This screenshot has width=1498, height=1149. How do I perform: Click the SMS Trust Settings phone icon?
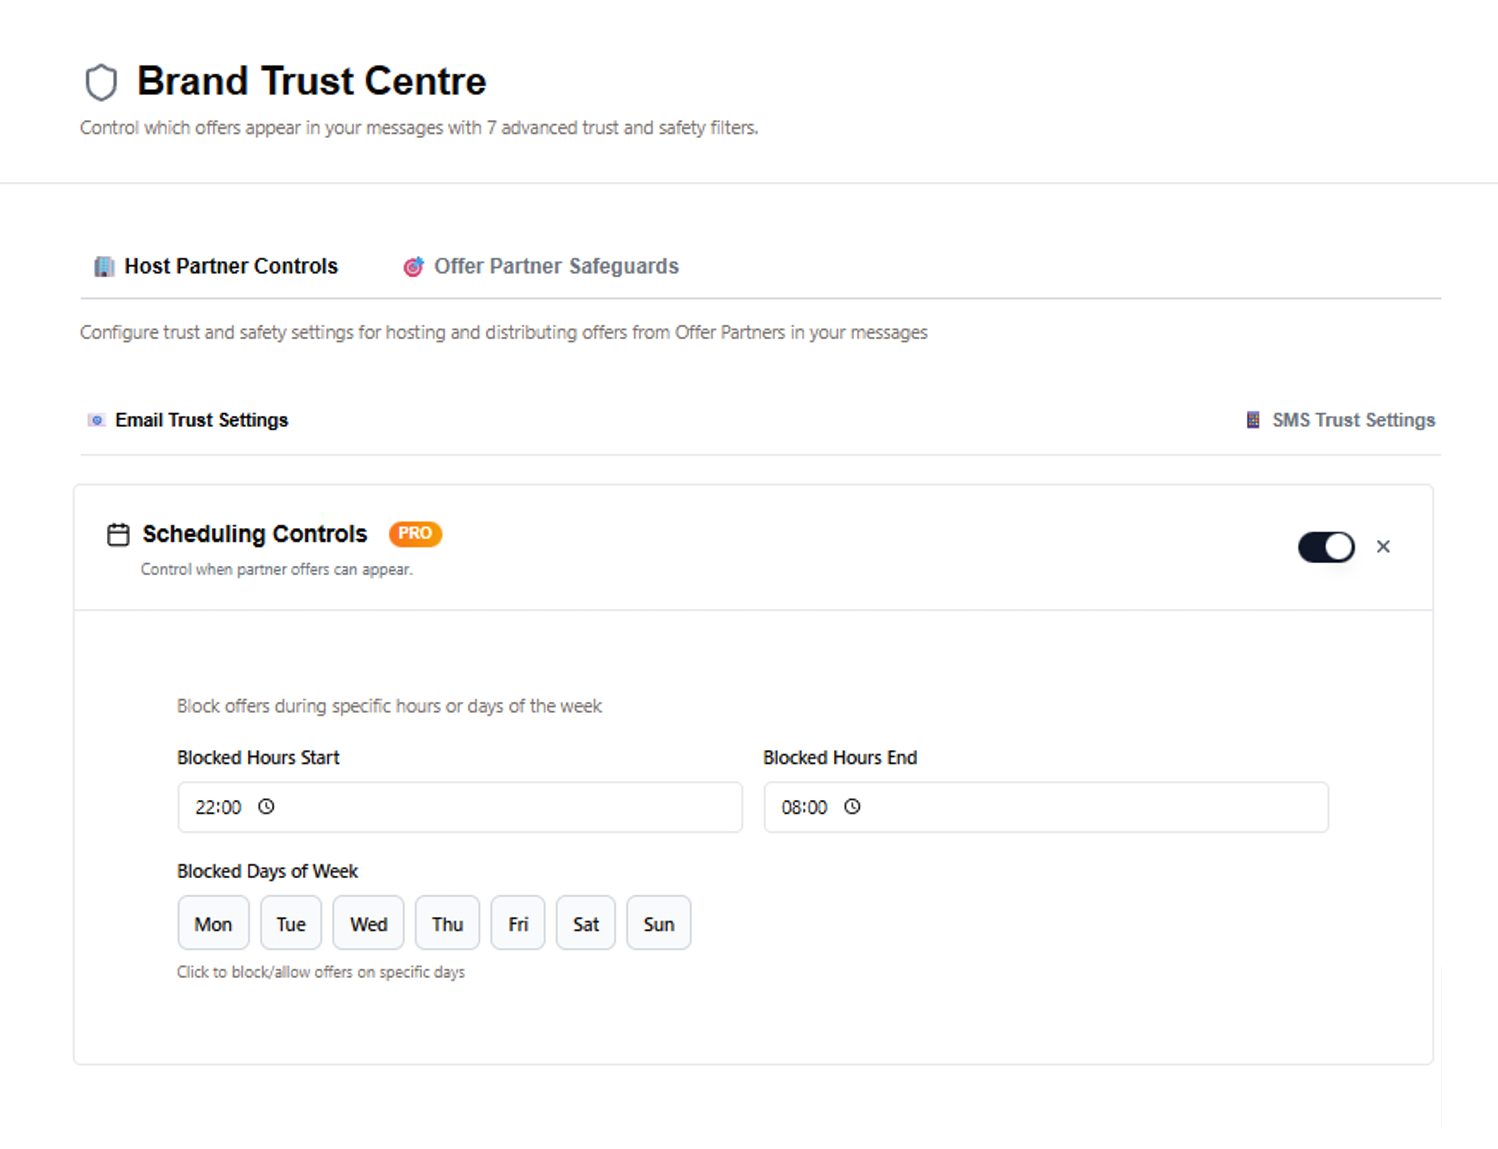click(x=1253, y=420)
